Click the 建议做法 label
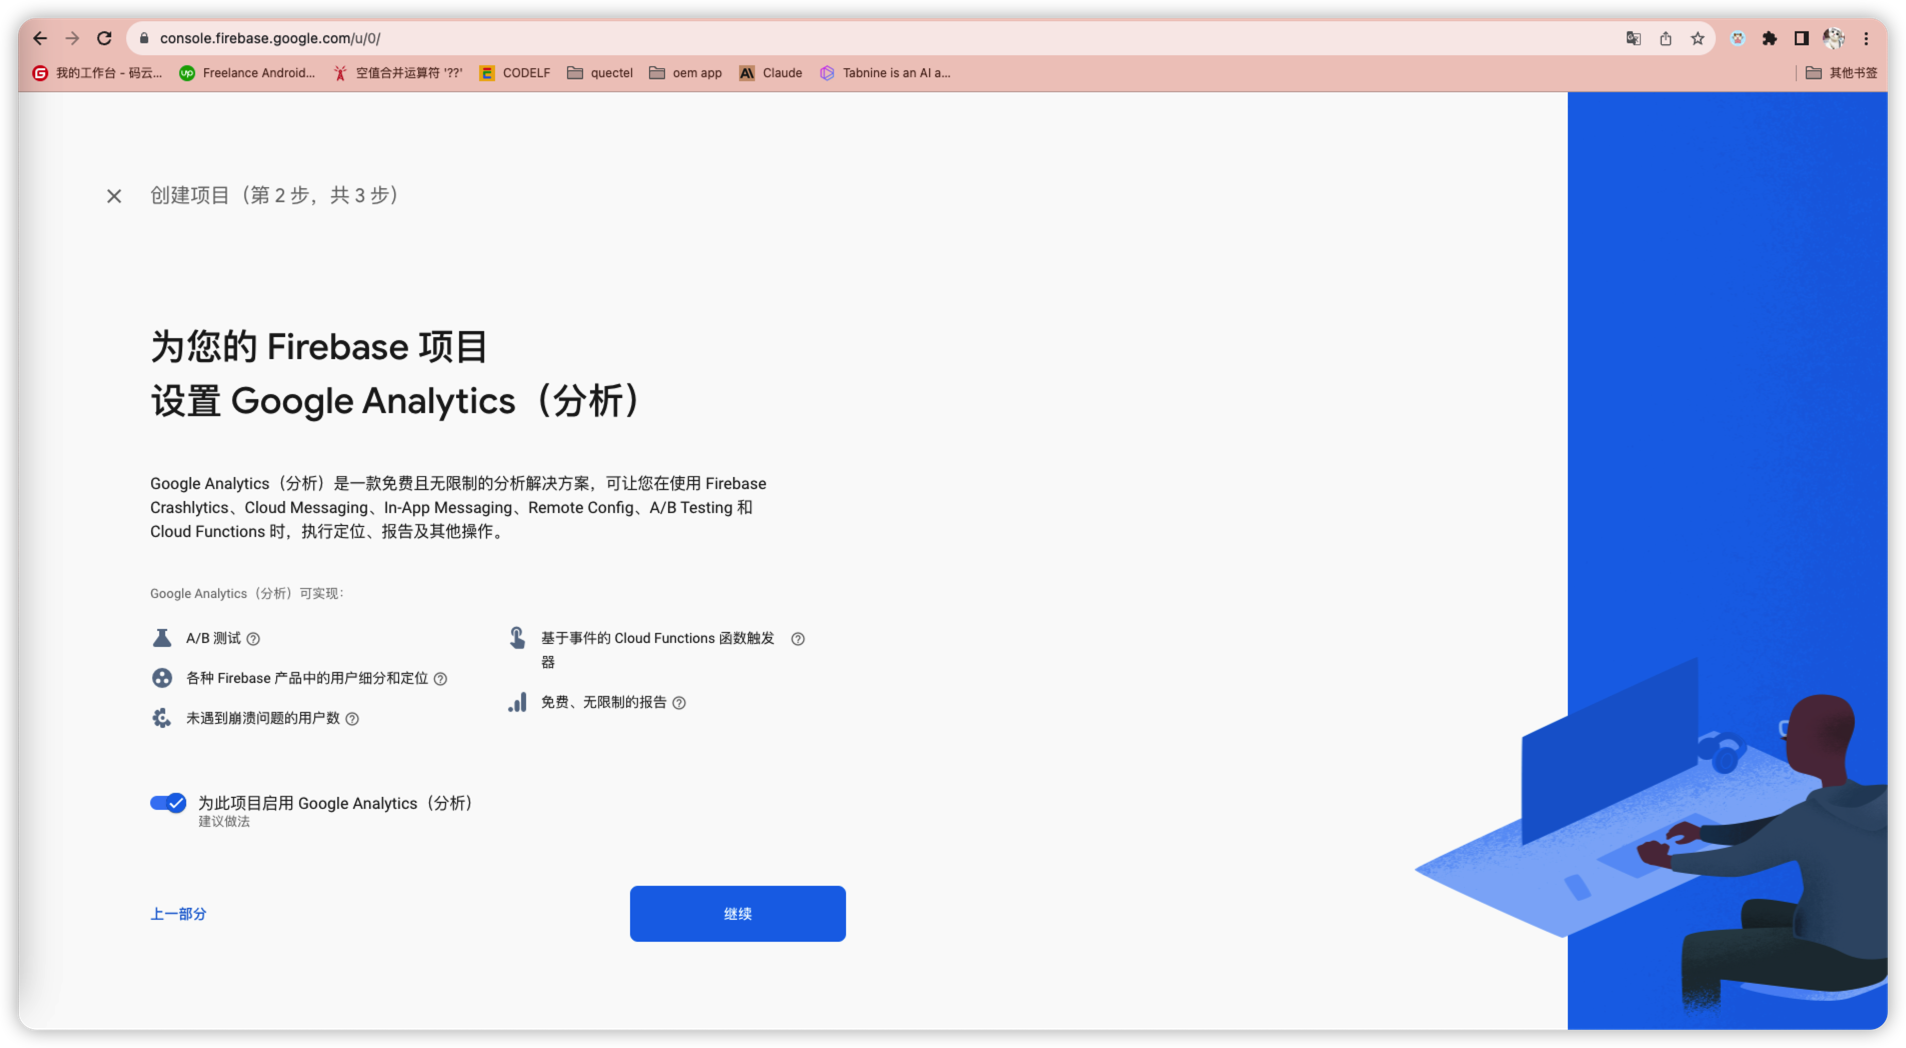 tap(224, 822)
